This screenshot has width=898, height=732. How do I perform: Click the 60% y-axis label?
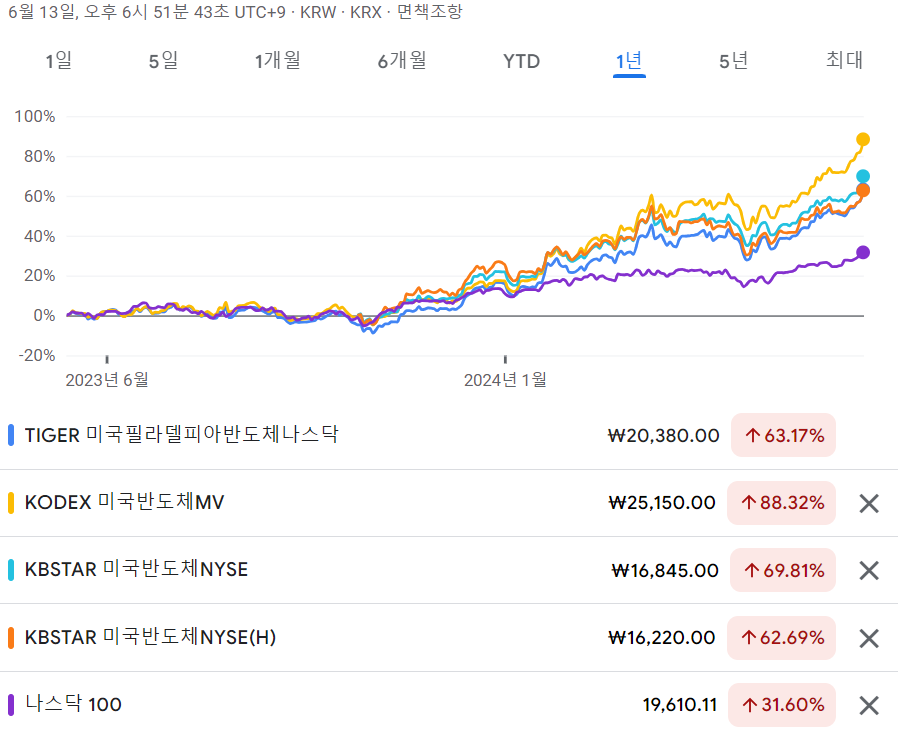pos(40,196)
